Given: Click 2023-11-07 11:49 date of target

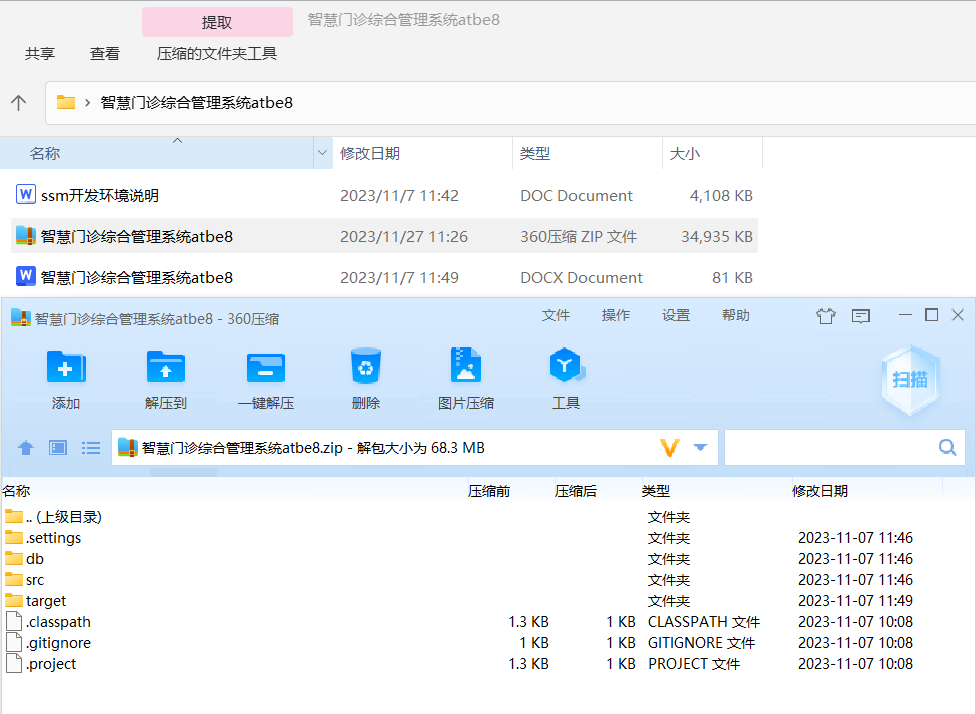Looking at the screenshot, I should pos(855,601).
